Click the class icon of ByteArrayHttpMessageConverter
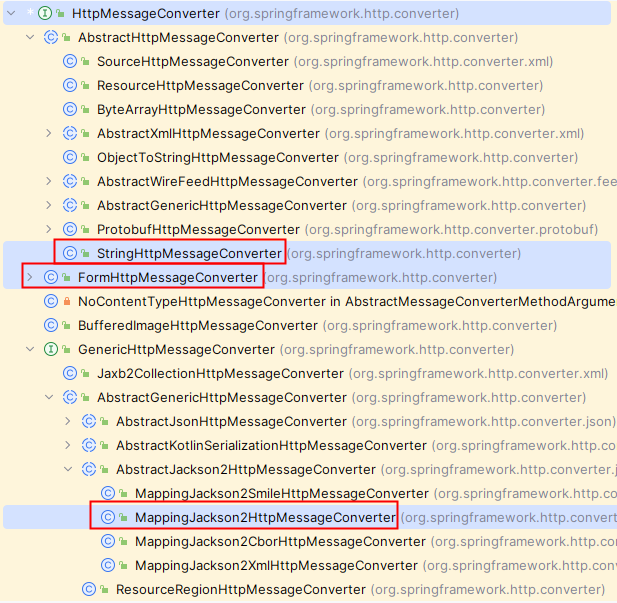The width and height of the screenshot is (617, 603). click(x=70, y=109)
